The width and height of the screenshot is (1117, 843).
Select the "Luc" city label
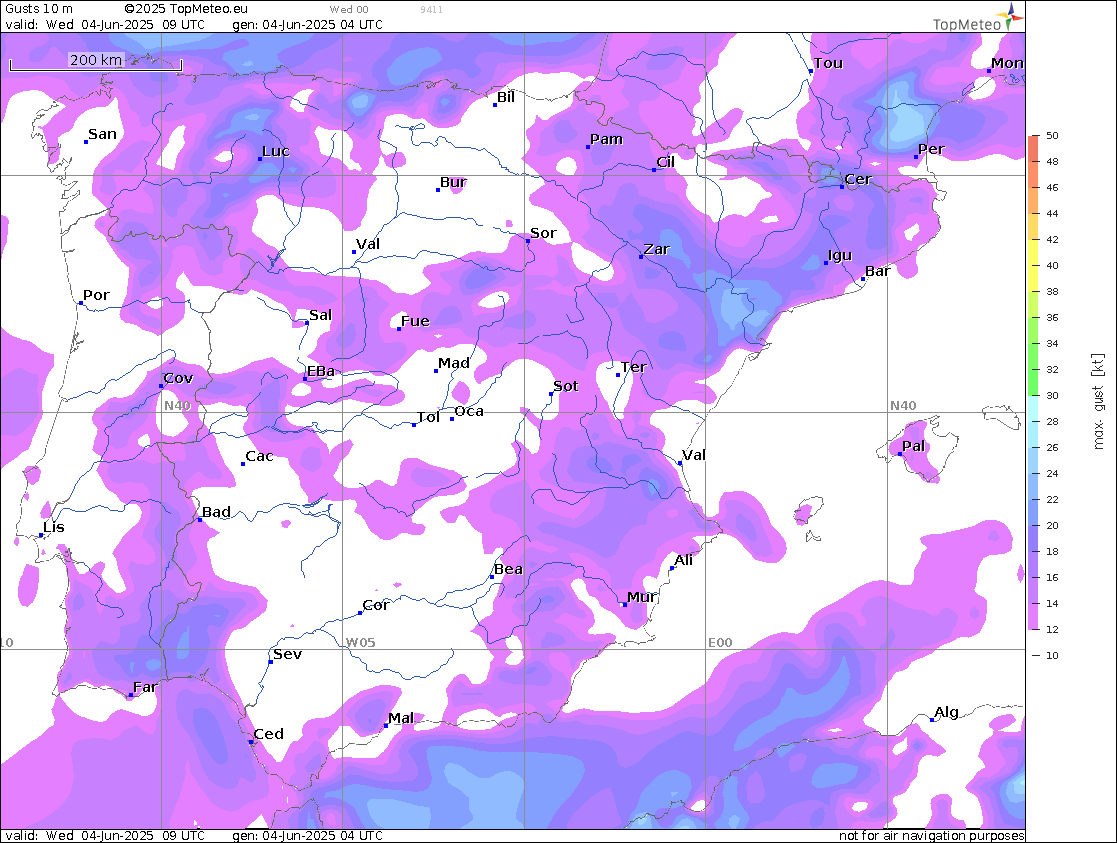(x=276, y=151)
